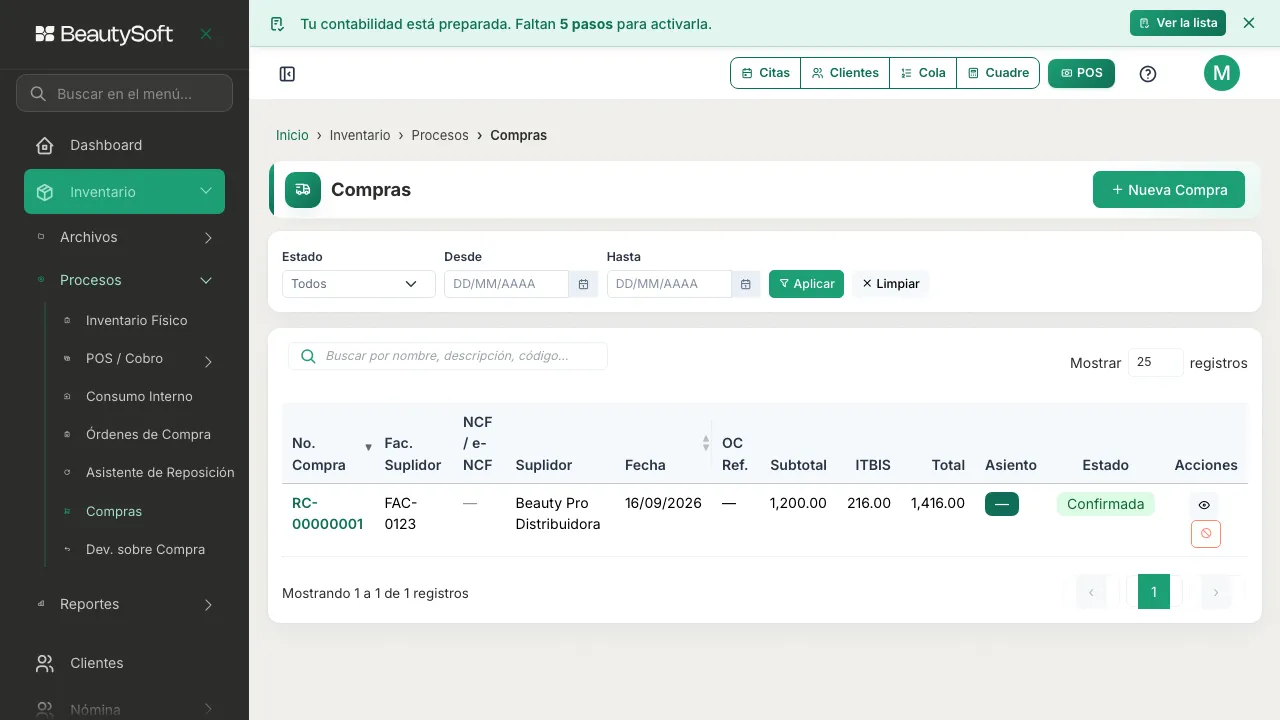Dismiss the accounting setup banner
Viewport: 1280px width, 720px height.
coord(1249,23)
